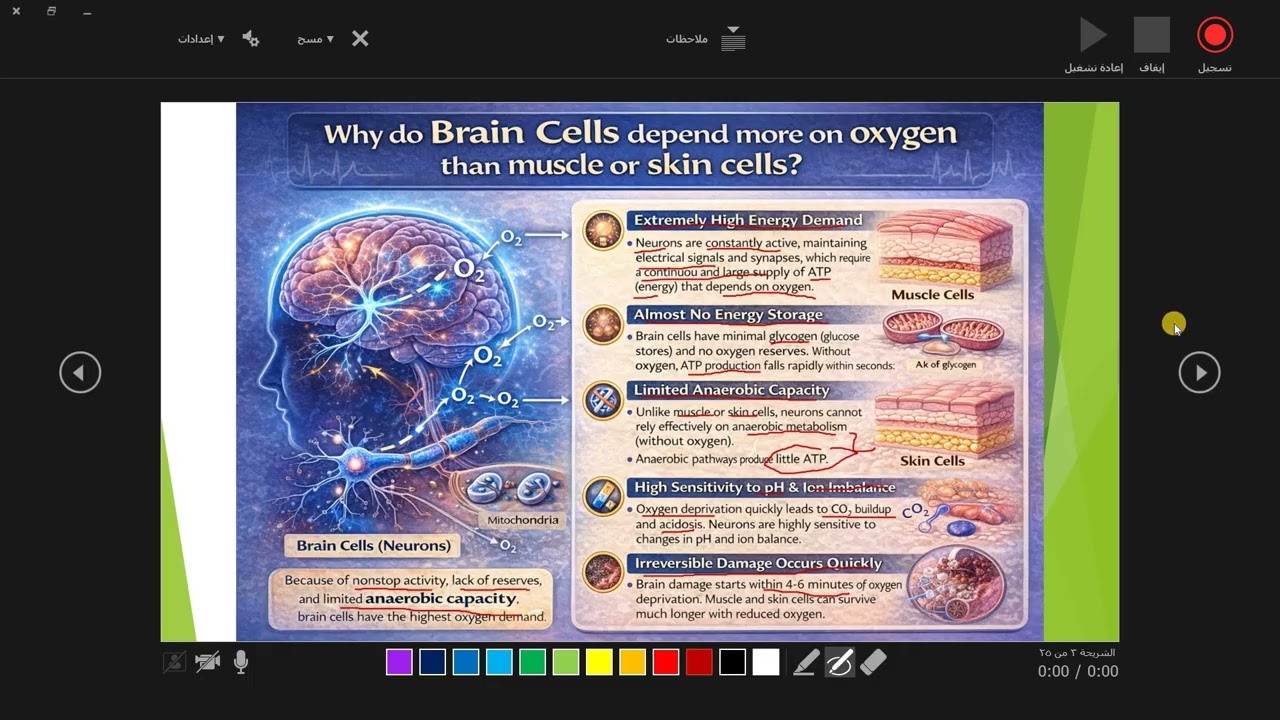This screenshot has width=1280, height=720.
Task: Select the black ink color
Action: click(732, 662)
